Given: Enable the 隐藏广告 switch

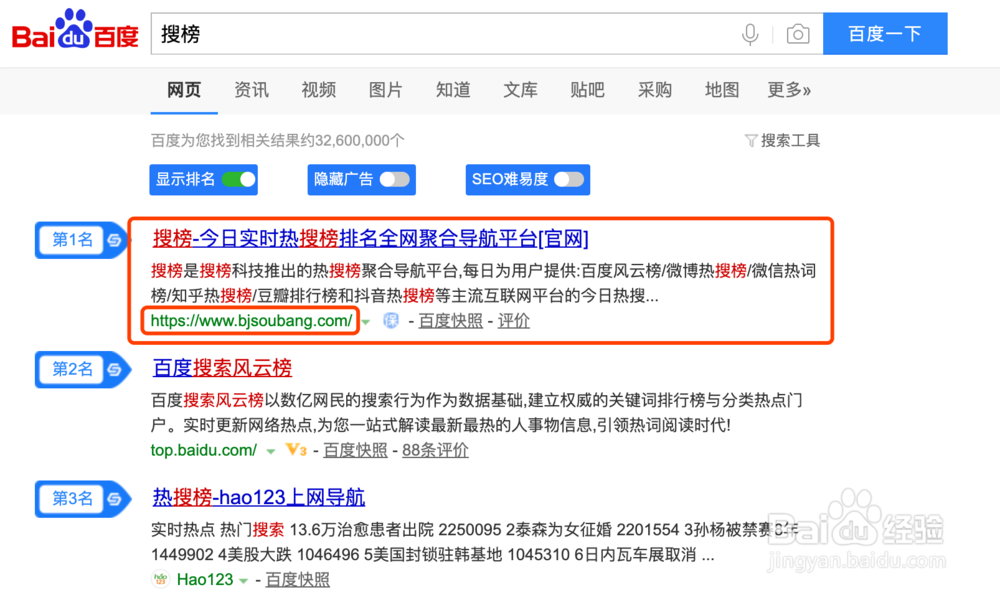Looking at the screenshot, I should click(x=395, y=180).
